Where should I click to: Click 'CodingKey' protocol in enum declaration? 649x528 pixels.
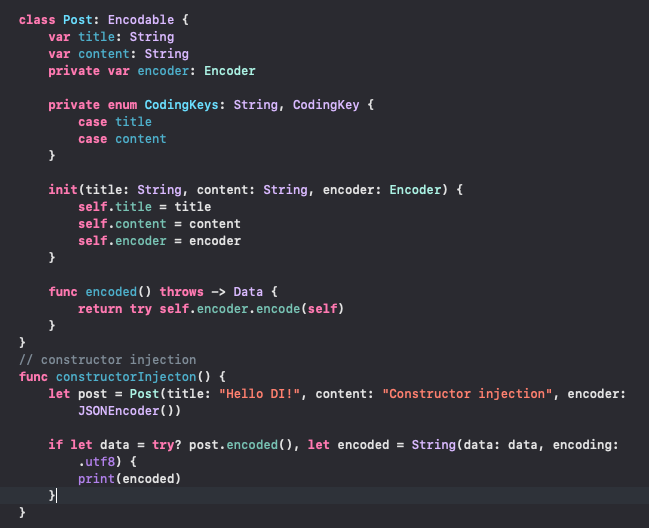pos(326,105)
